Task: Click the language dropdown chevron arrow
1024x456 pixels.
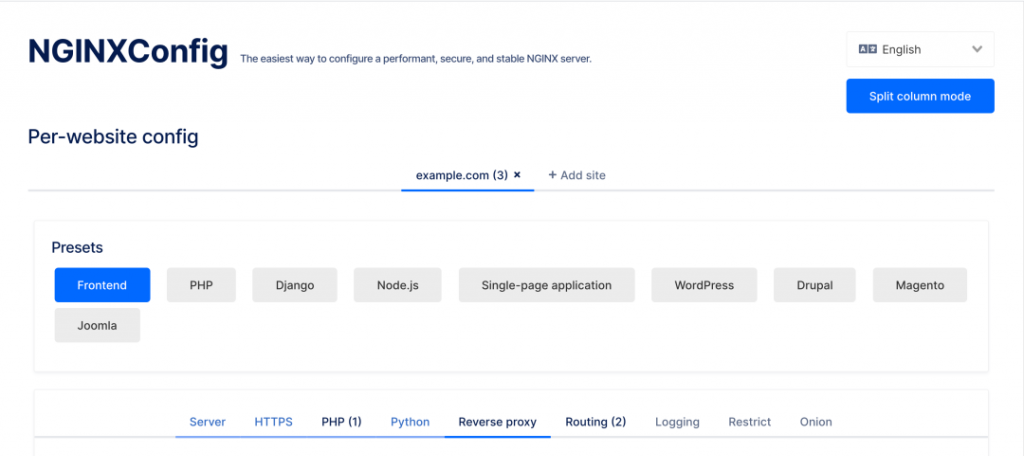Action: tap(977, 49)
